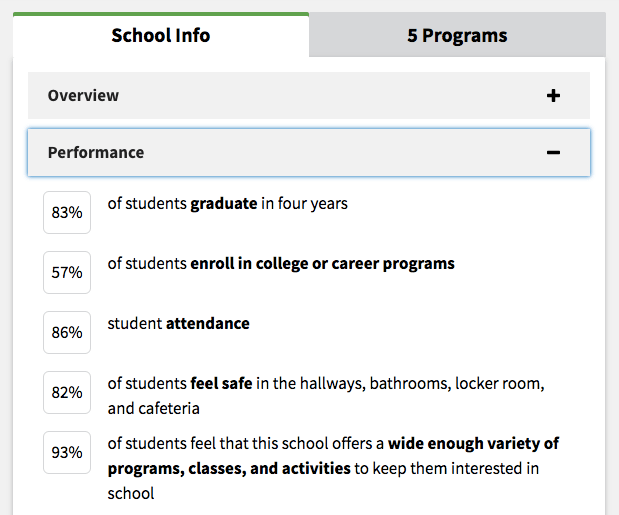Select the 93% program variety badge
Viewport: 619px width, 515px height.
67,453
